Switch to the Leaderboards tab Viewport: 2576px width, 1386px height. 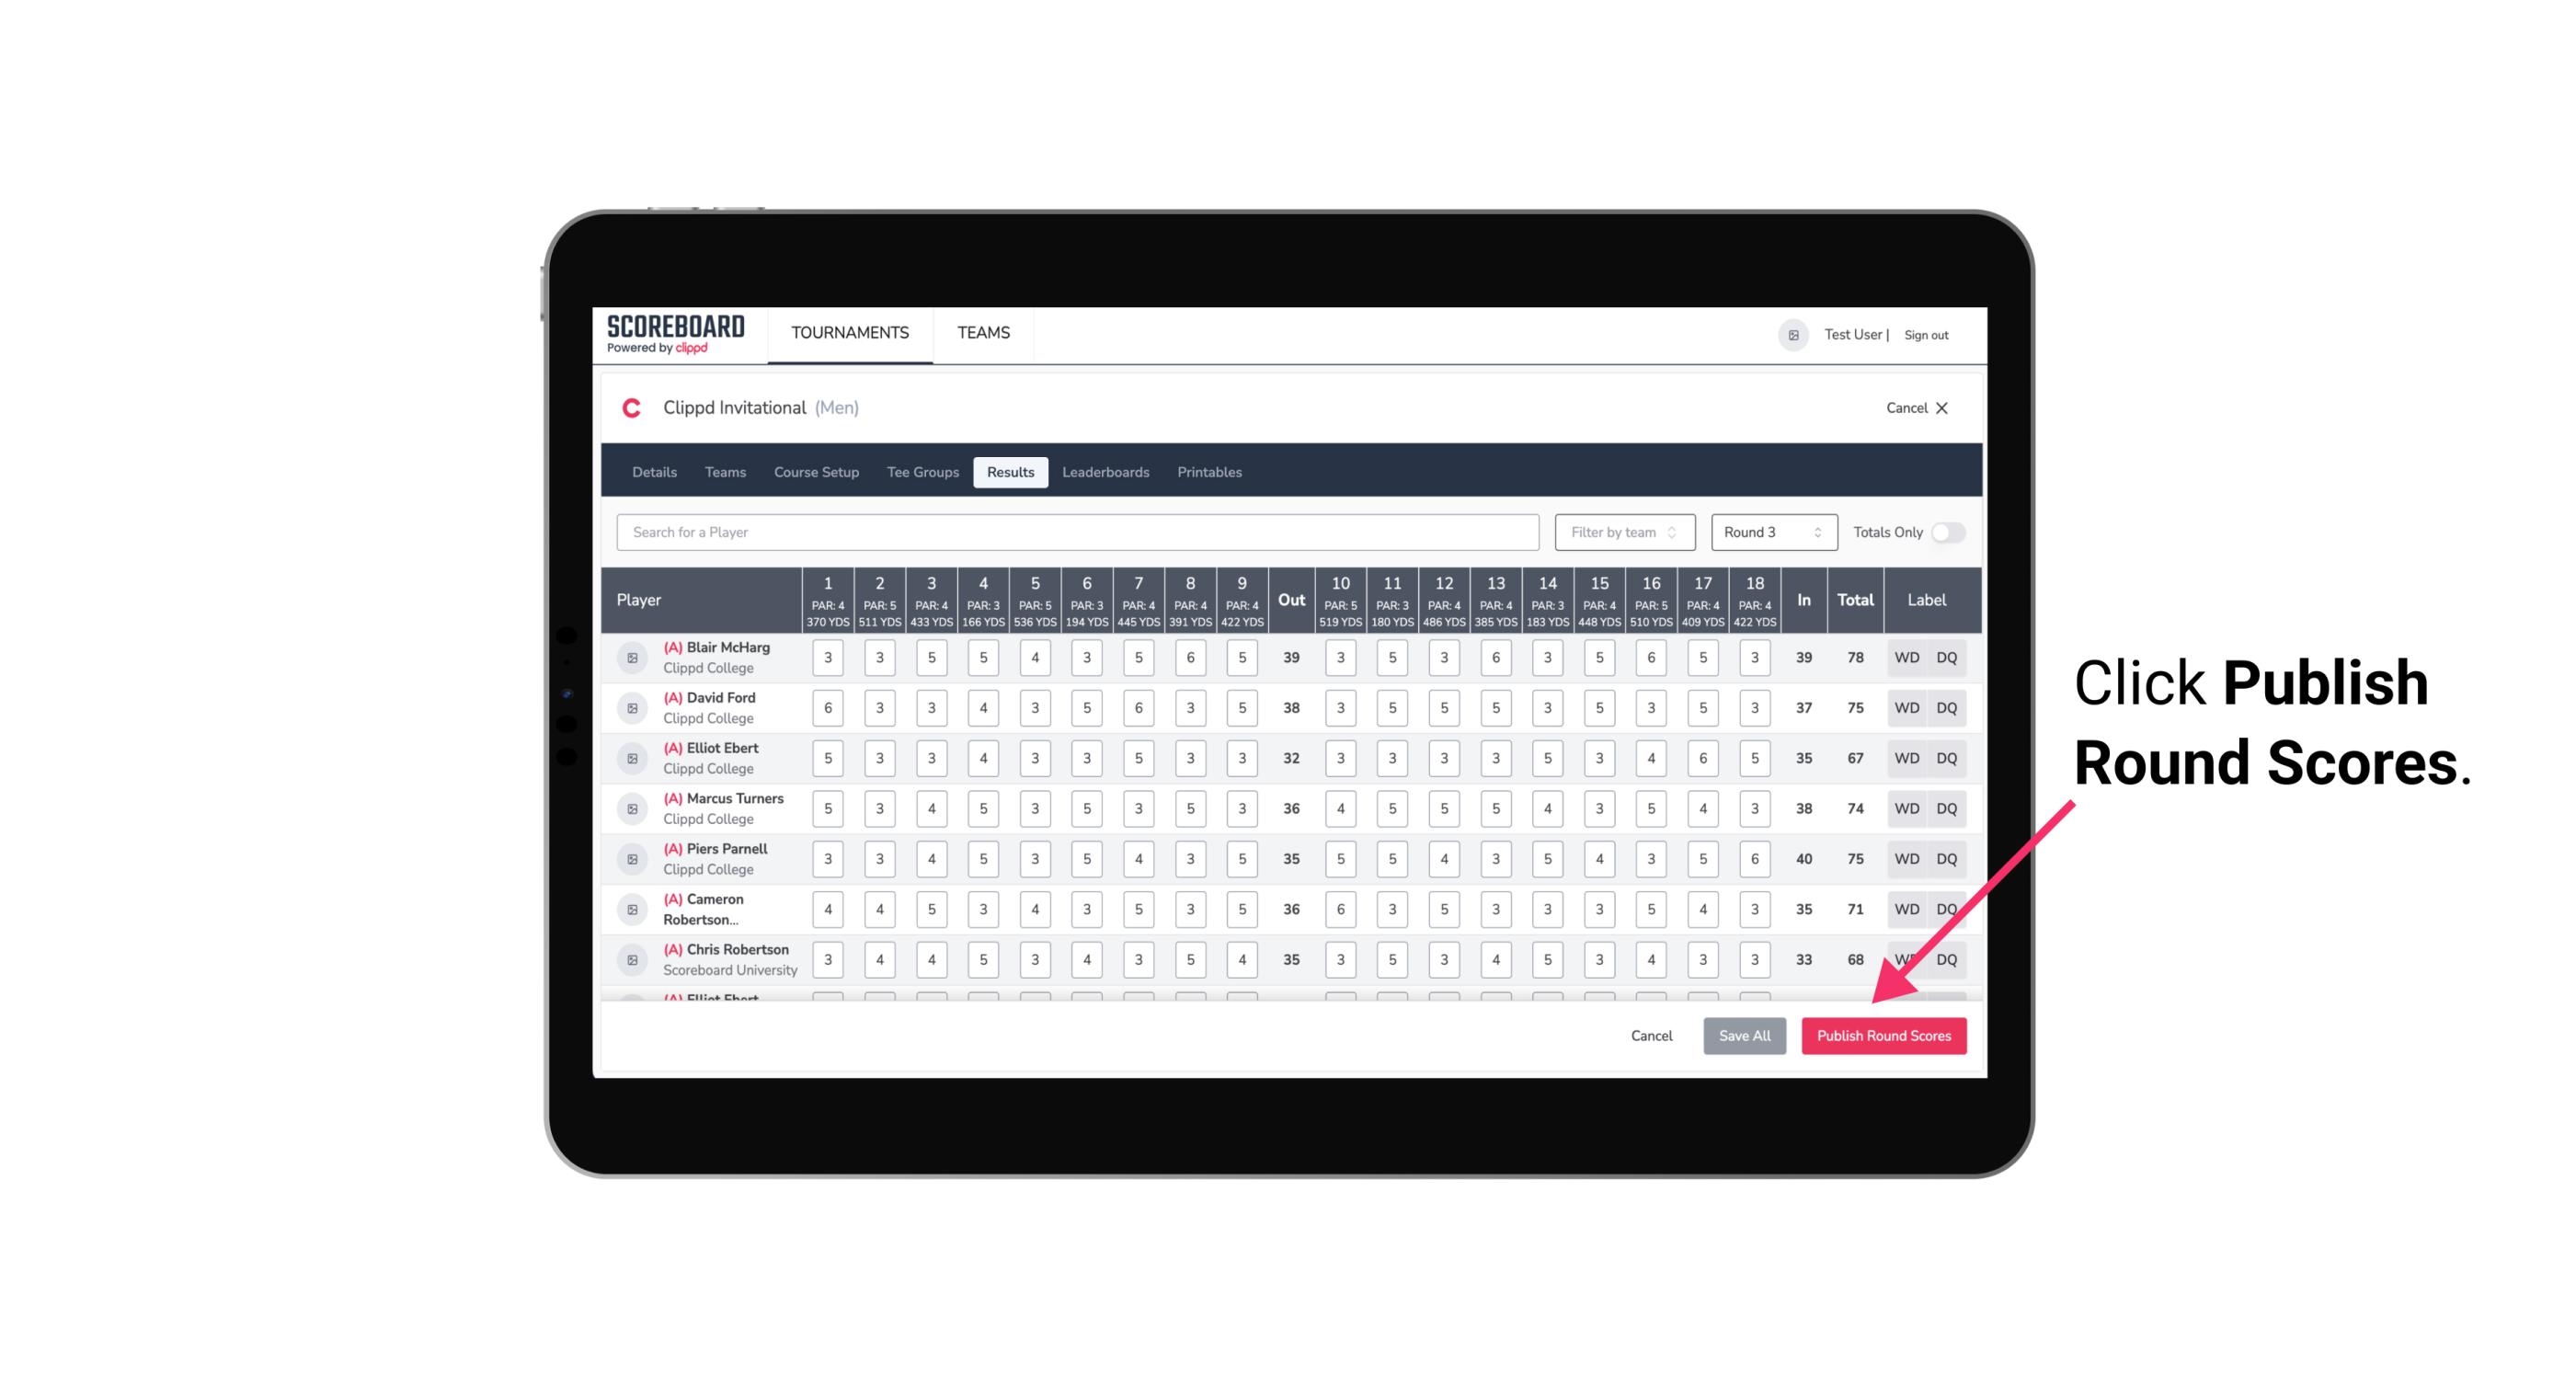[1104, 471]
